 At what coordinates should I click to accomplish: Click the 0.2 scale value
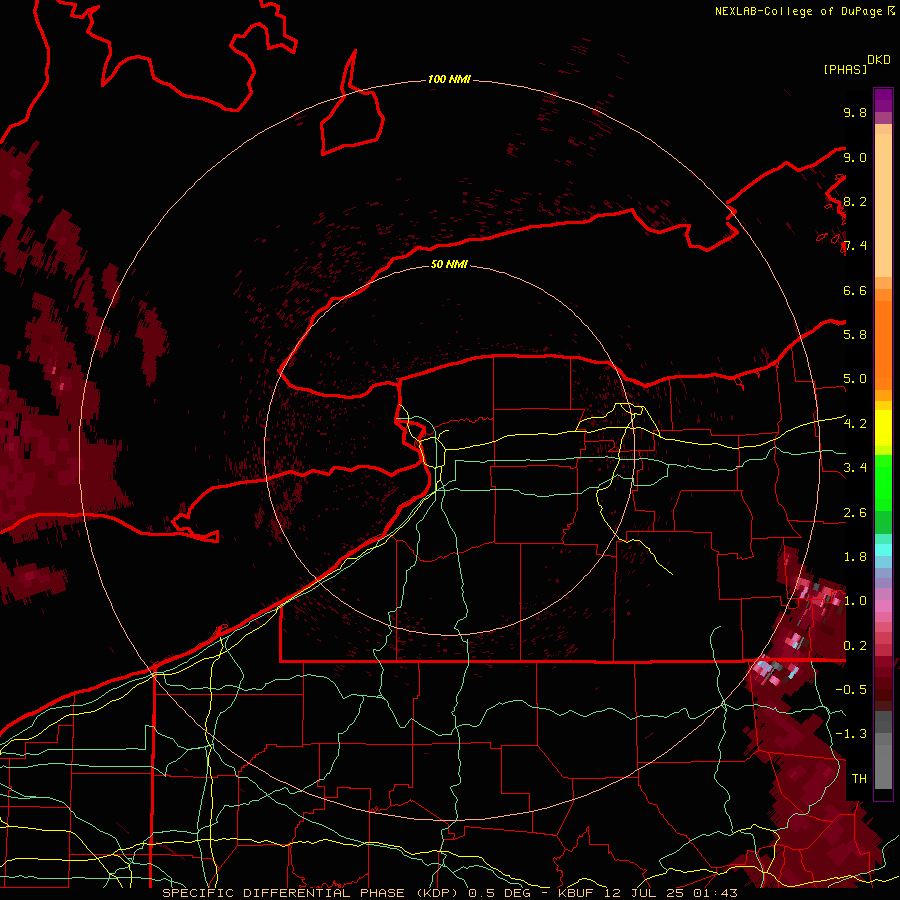[x=855, y=646]
